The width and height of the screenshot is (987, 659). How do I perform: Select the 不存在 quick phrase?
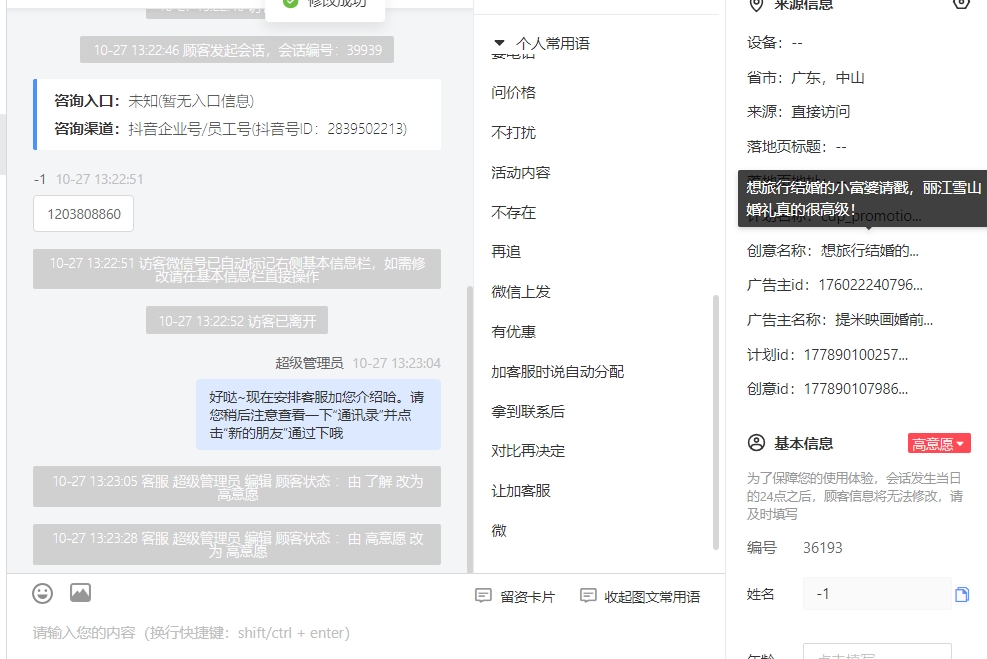(x=514, y=212)
